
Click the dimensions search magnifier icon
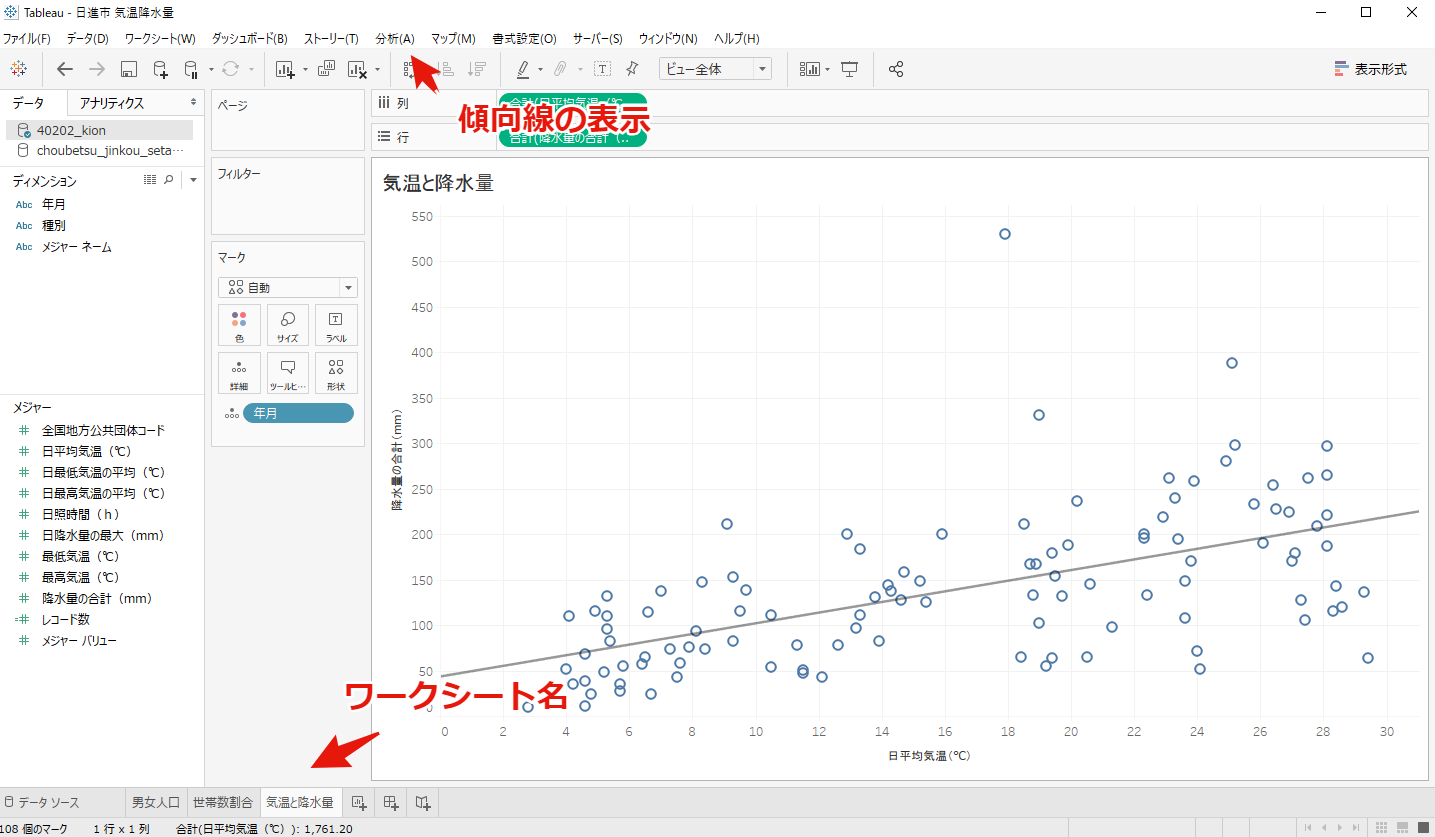point(168,179)
